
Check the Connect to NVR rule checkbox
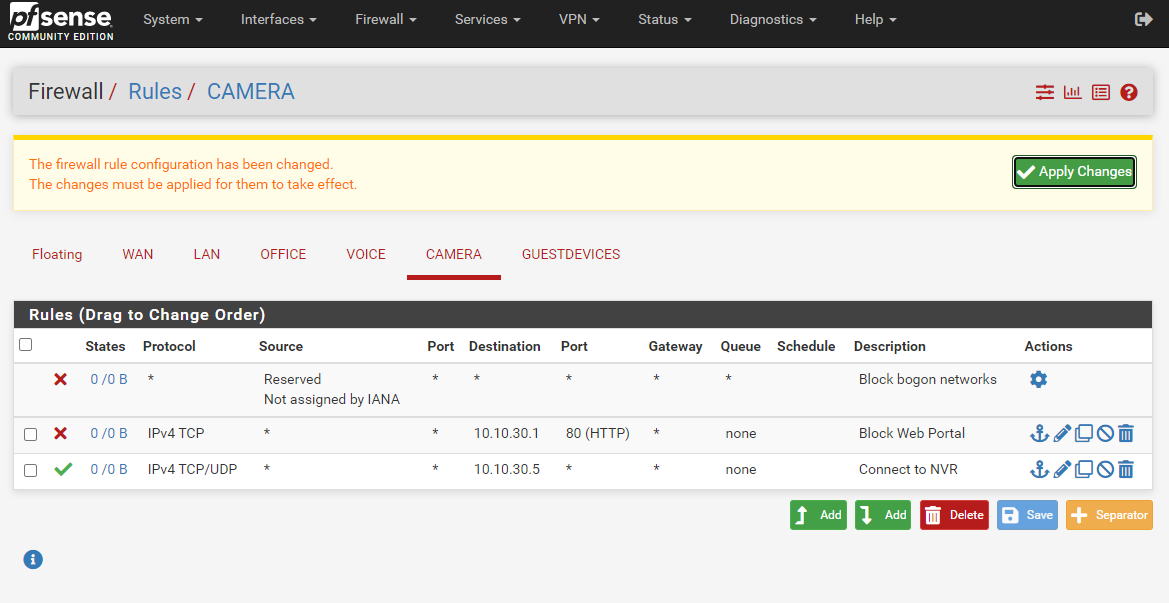point(30,470)
